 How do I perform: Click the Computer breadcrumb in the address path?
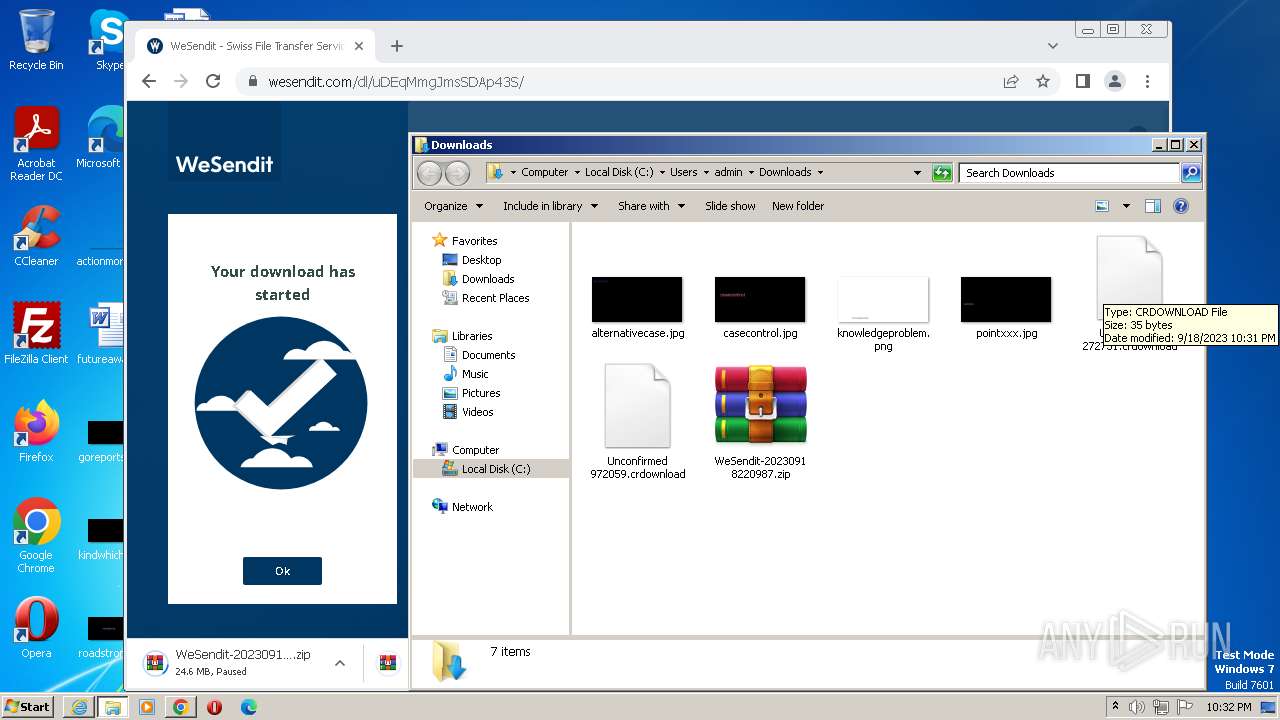pos(544,172)
